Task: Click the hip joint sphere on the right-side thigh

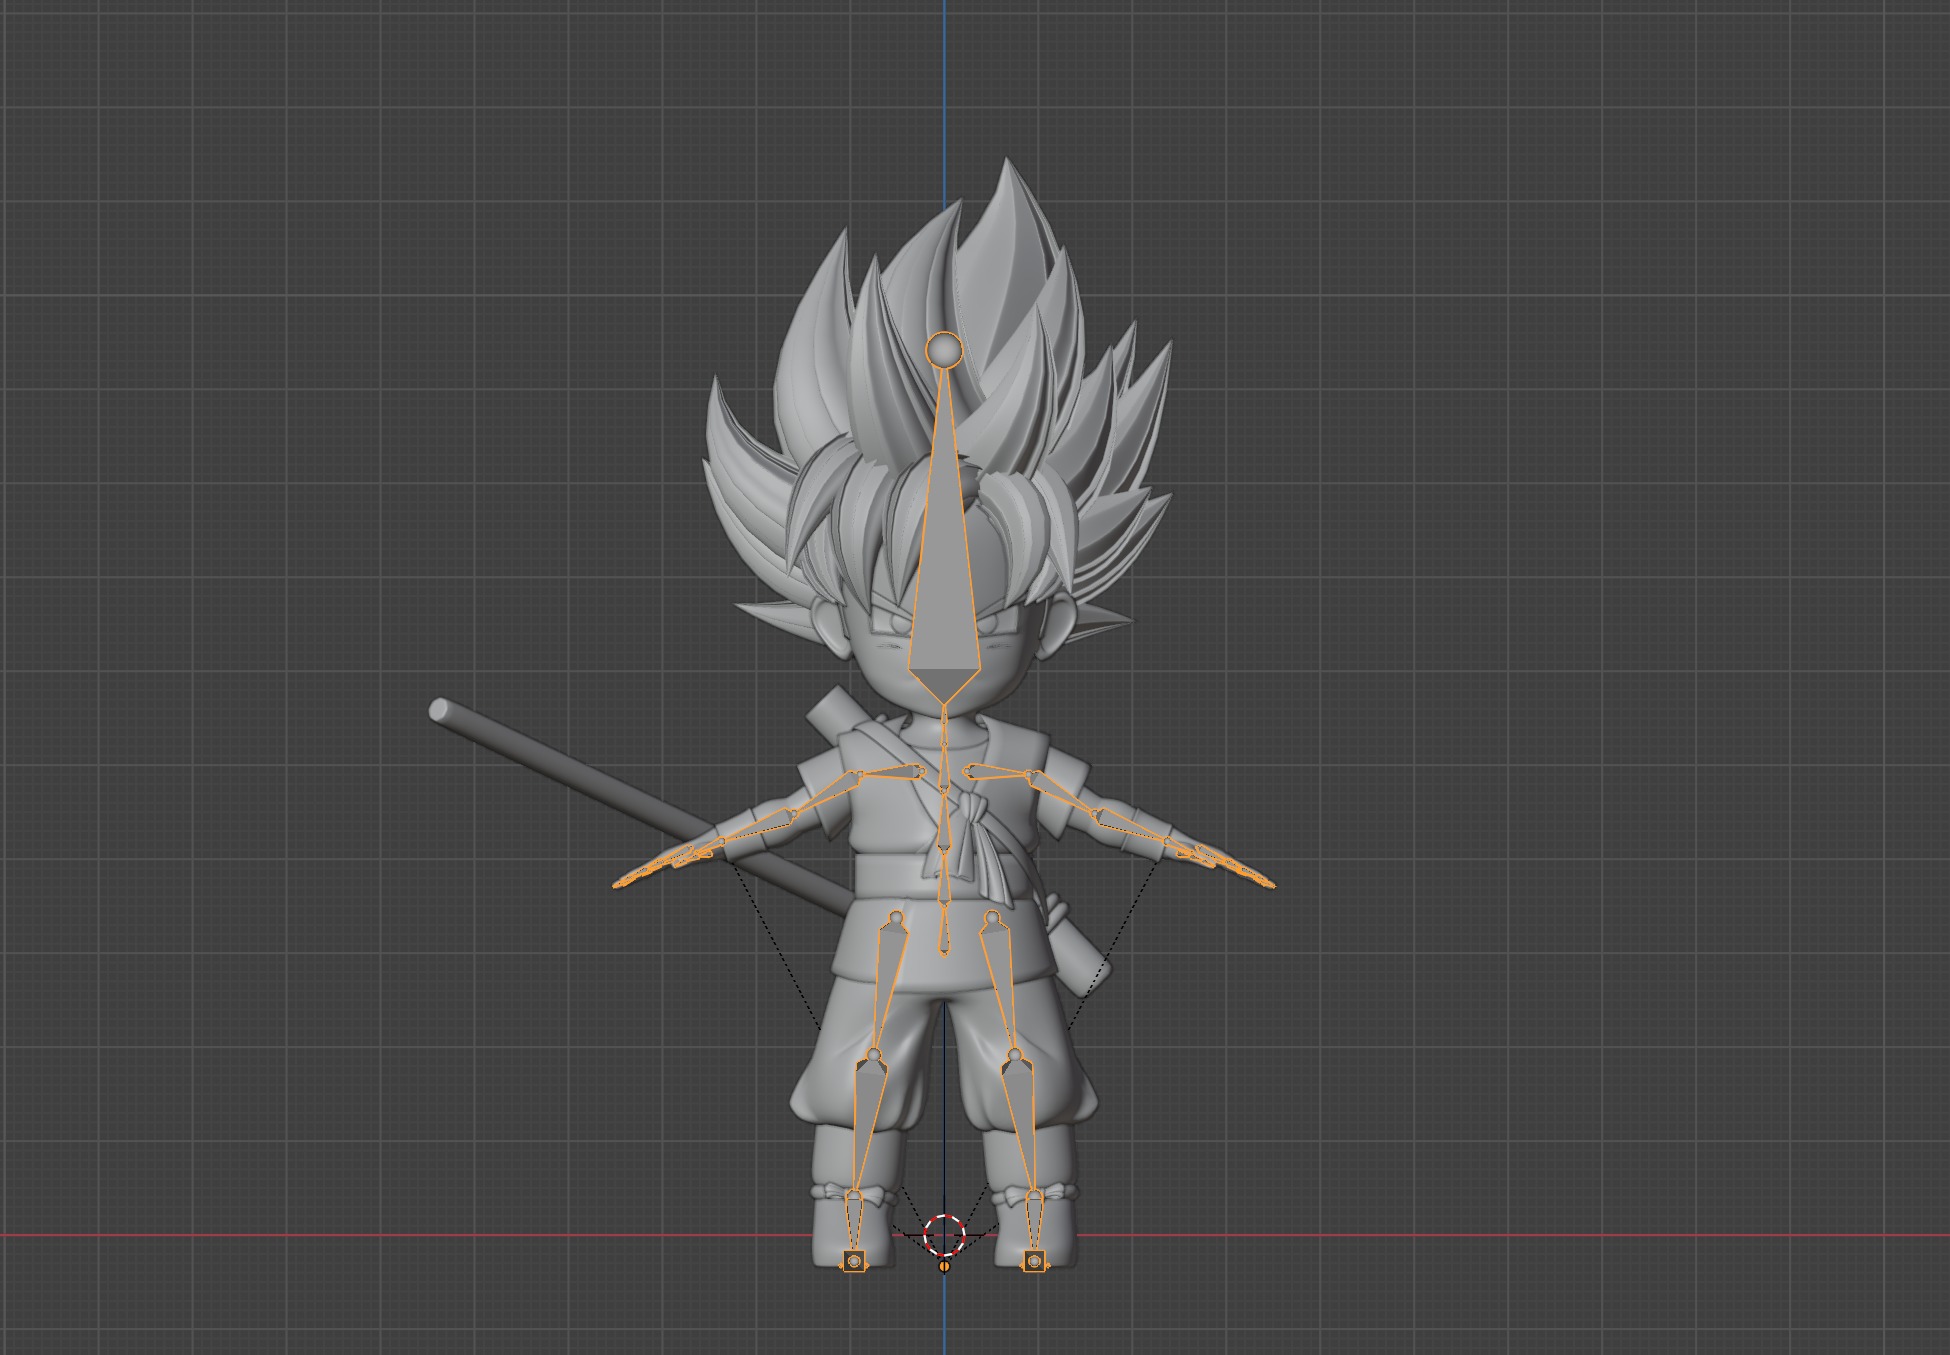Action: tap(991, 917)
